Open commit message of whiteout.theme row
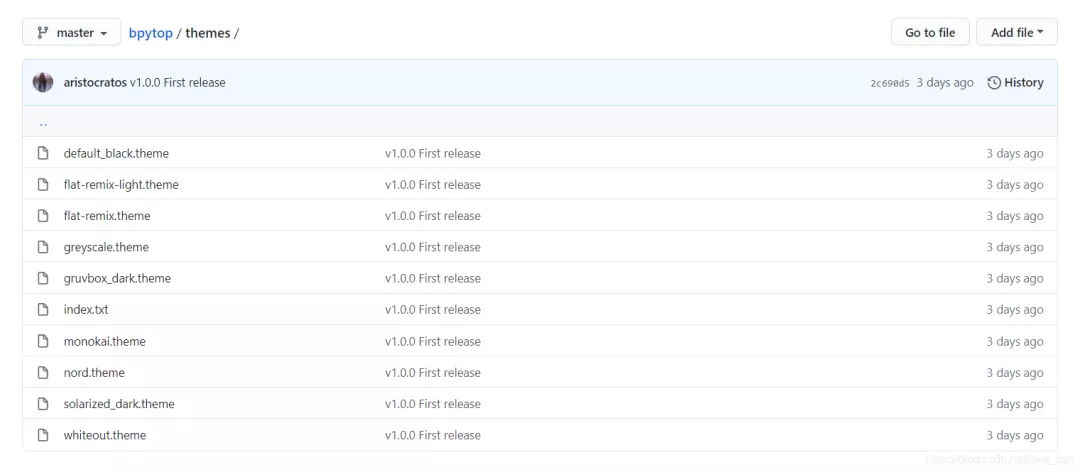This screenshot has height=472, width=1080. (433, 435)
